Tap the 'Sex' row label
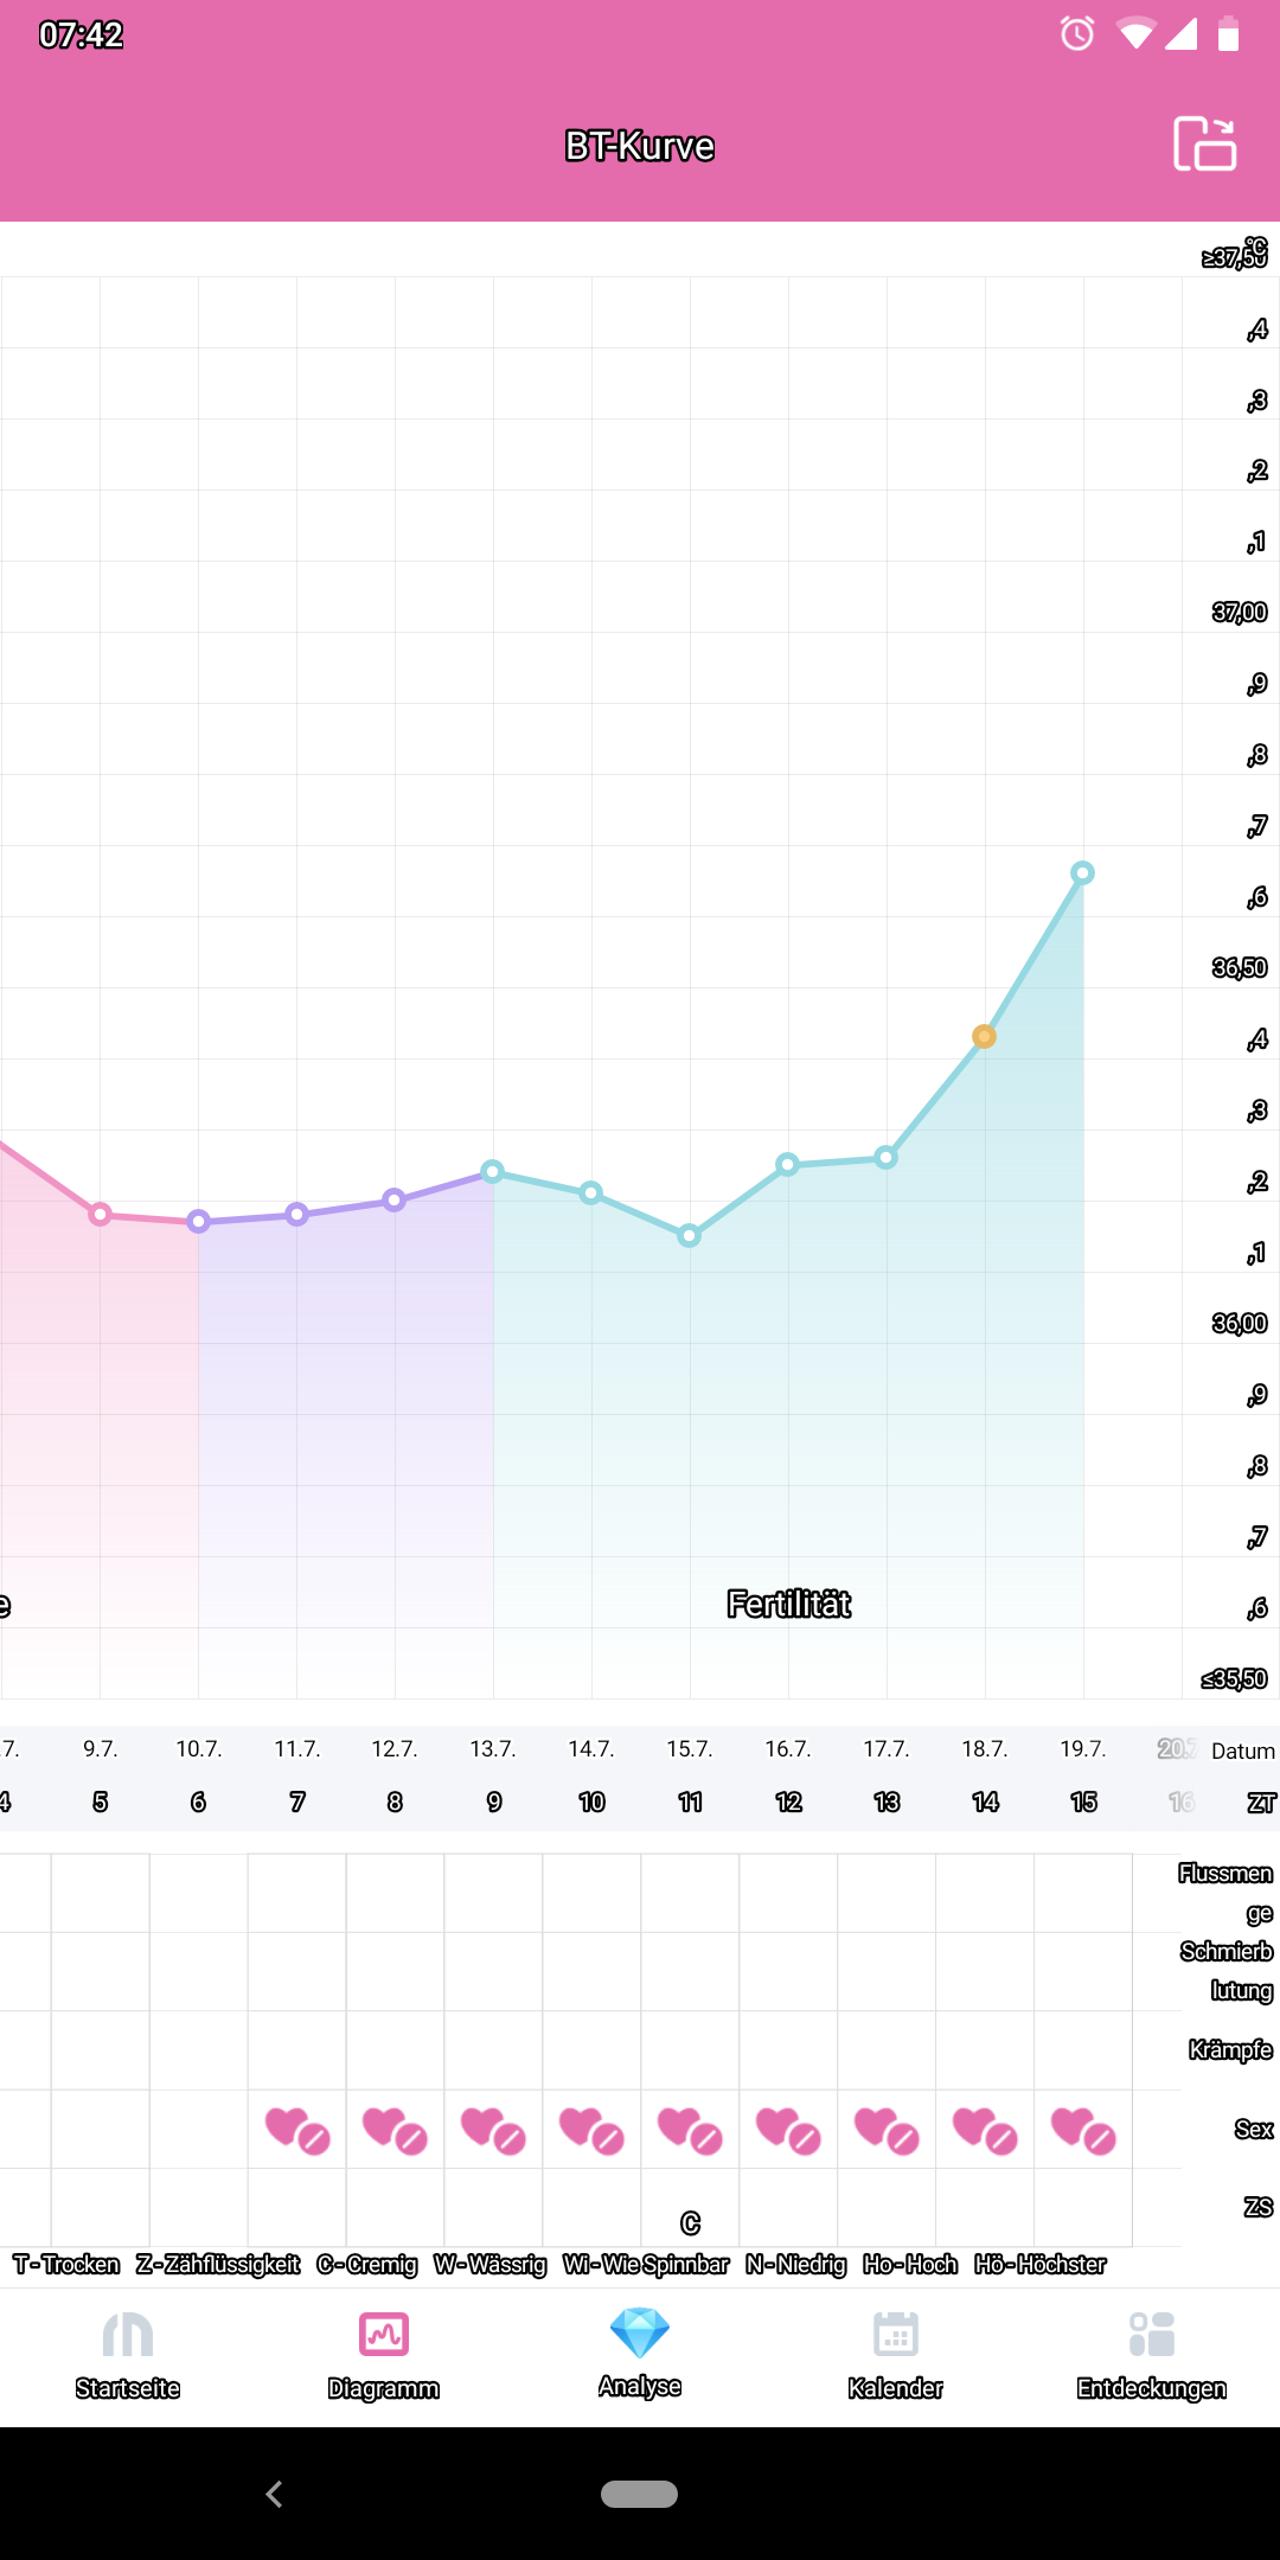This screenshot has height=2560, width=1280. coord(1254,2129)
